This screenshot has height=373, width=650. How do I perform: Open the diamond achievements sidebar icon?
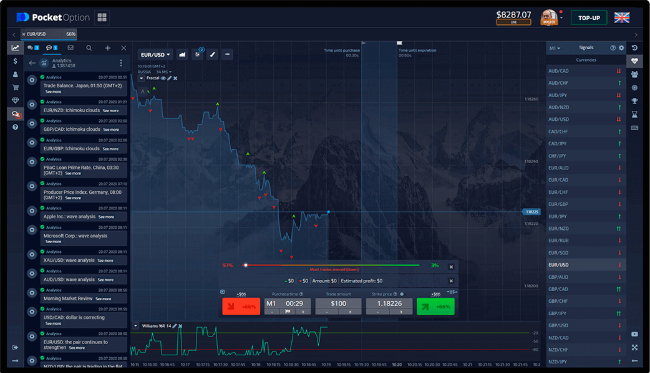point(15,100)
